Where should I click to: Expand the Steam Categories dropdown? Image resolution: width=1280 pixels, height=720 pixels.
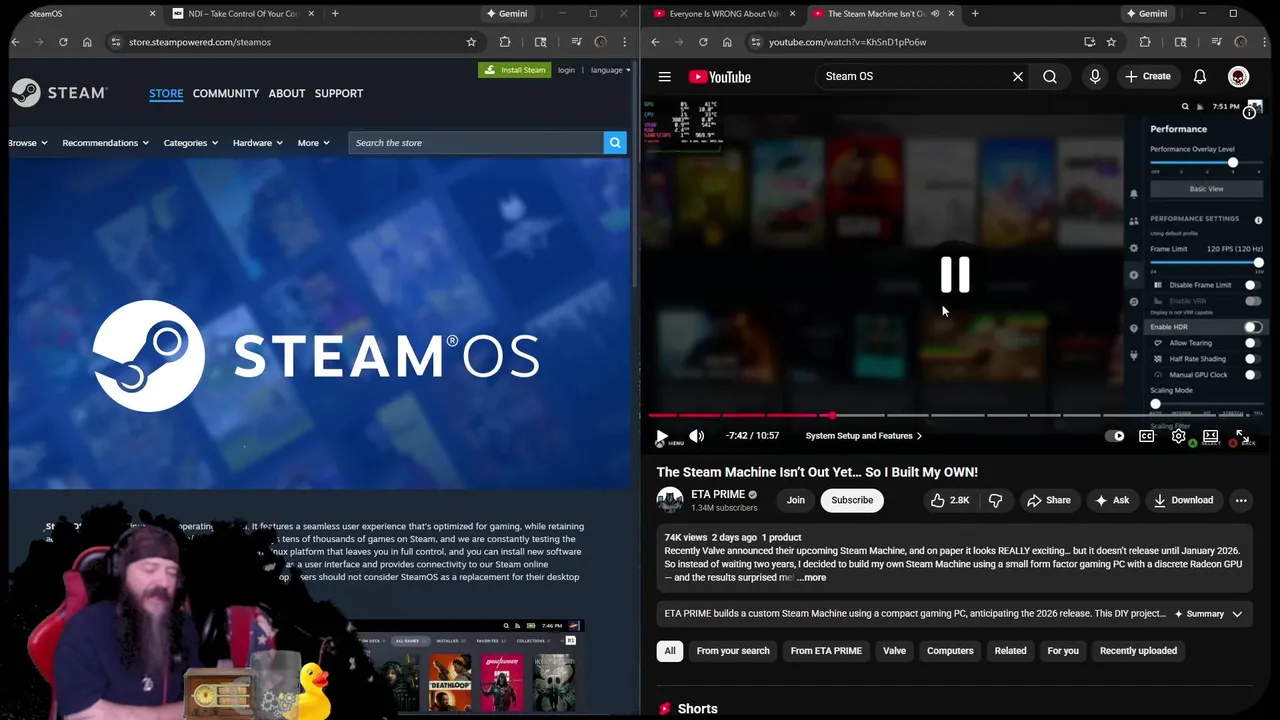point(191,143)
